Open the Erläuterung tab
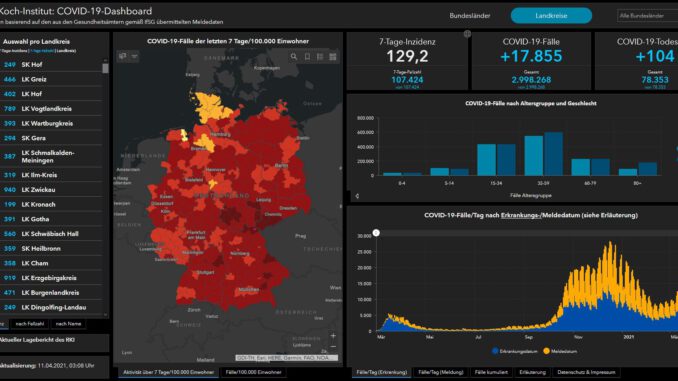The width and height of the screenshot is (678, 381). 532,372
